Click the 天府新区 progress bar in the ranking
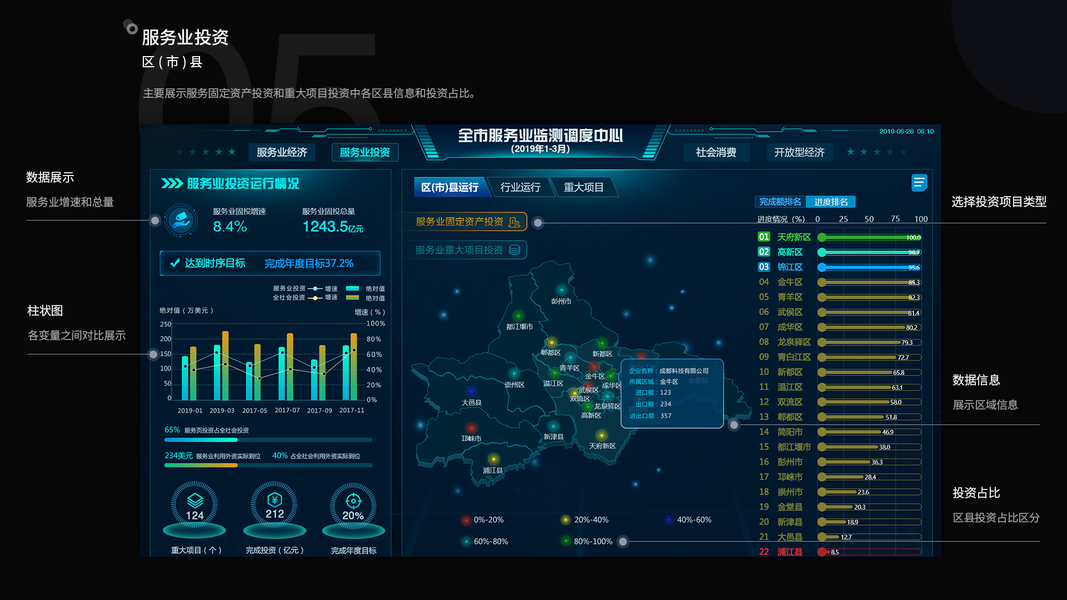The width and height of the screenshot is (1067, 600). [870, 237]
